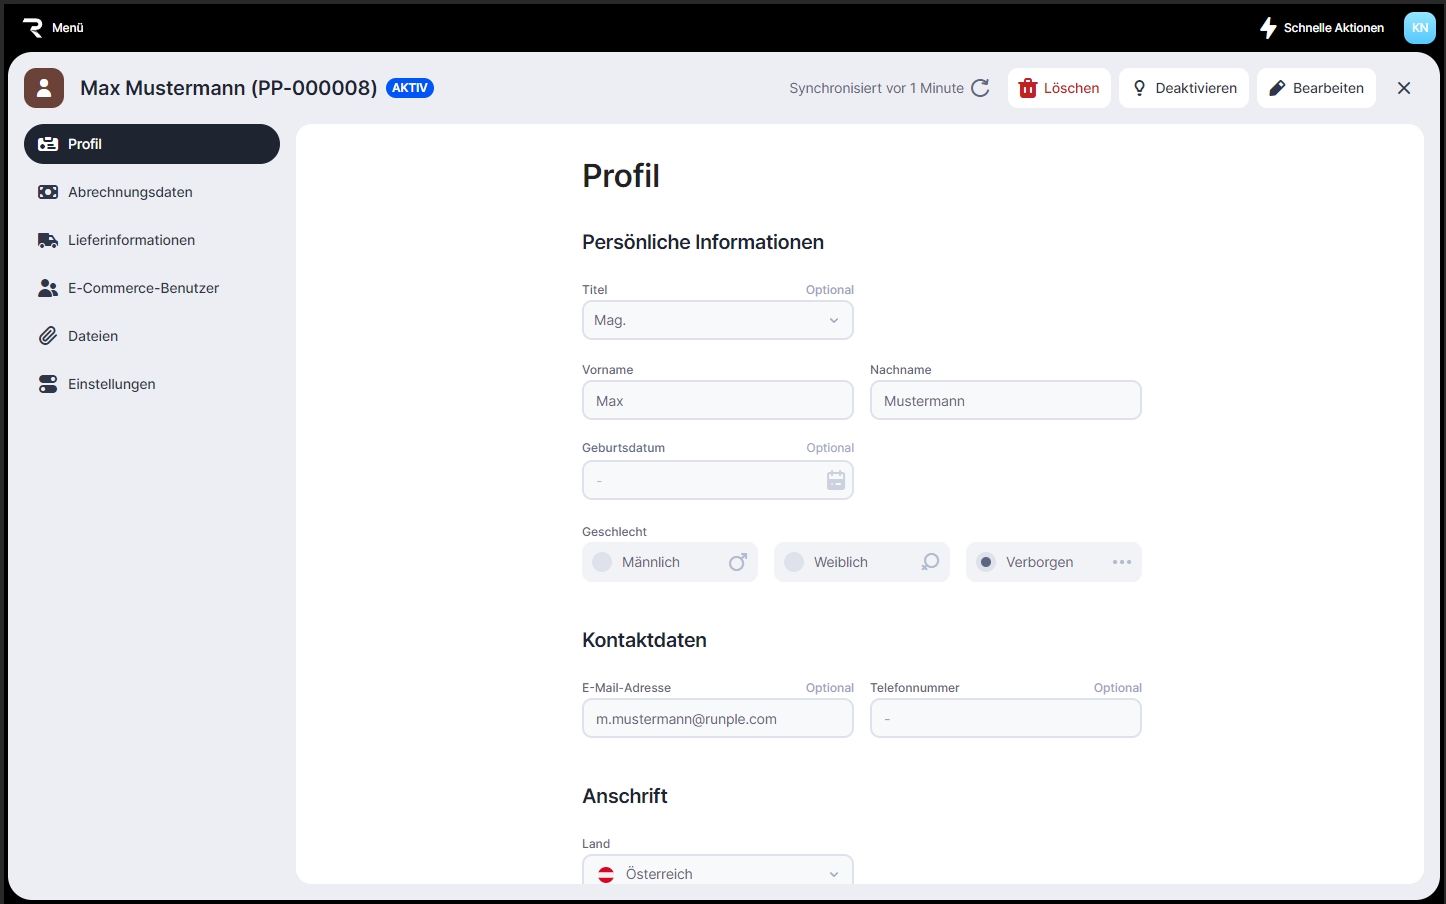The image size is (1446, 904).
Task: Click the lightning bolt Schnelle Aktionen icon
Action: coord(1268,28)
